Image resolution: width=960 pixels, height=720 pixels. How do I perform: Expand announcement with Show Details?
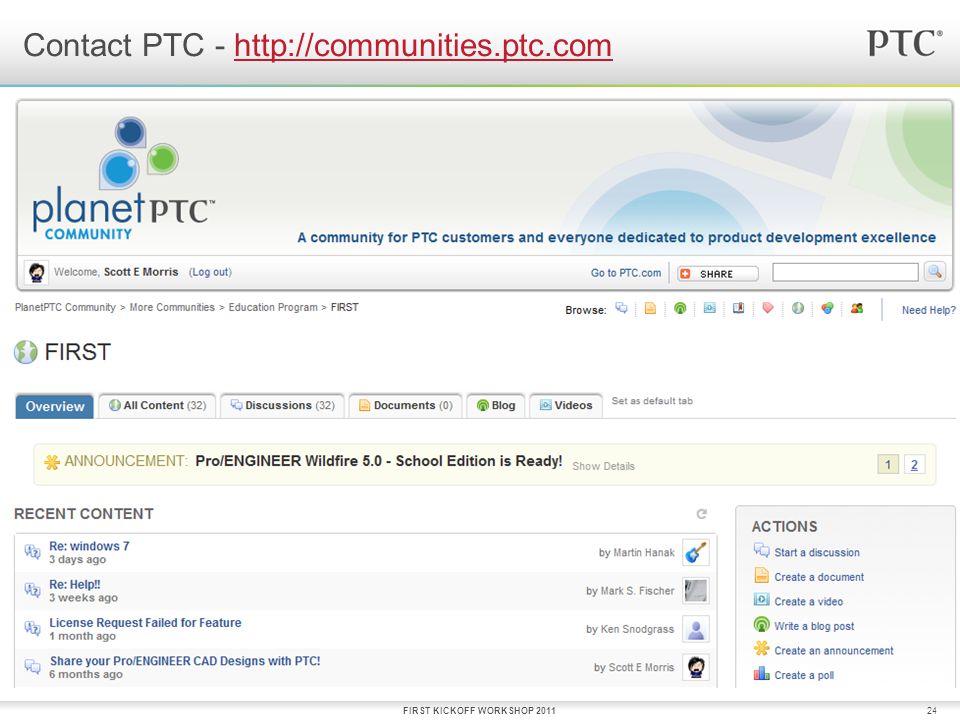click(603, 466)
